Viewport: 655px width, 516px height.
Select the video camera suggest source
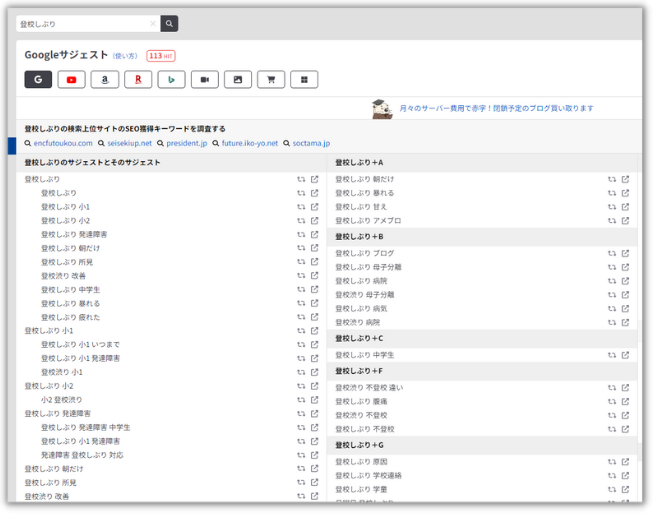tap(204, 79)
